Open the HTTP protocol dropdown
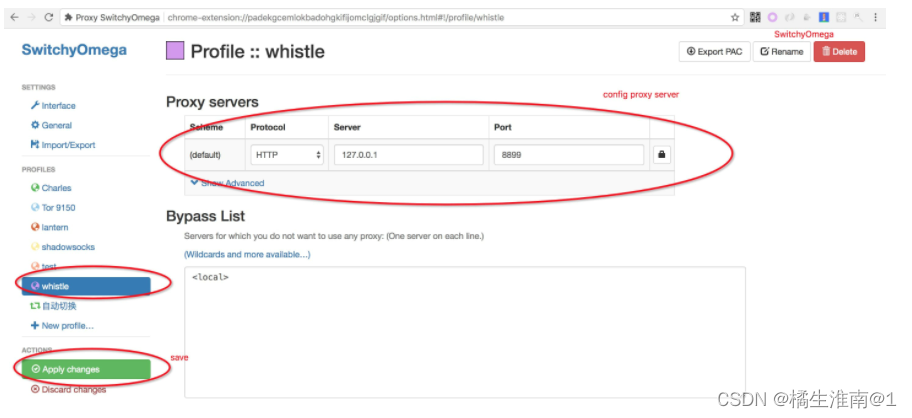The image size is (912, 418). coord(287,155)
